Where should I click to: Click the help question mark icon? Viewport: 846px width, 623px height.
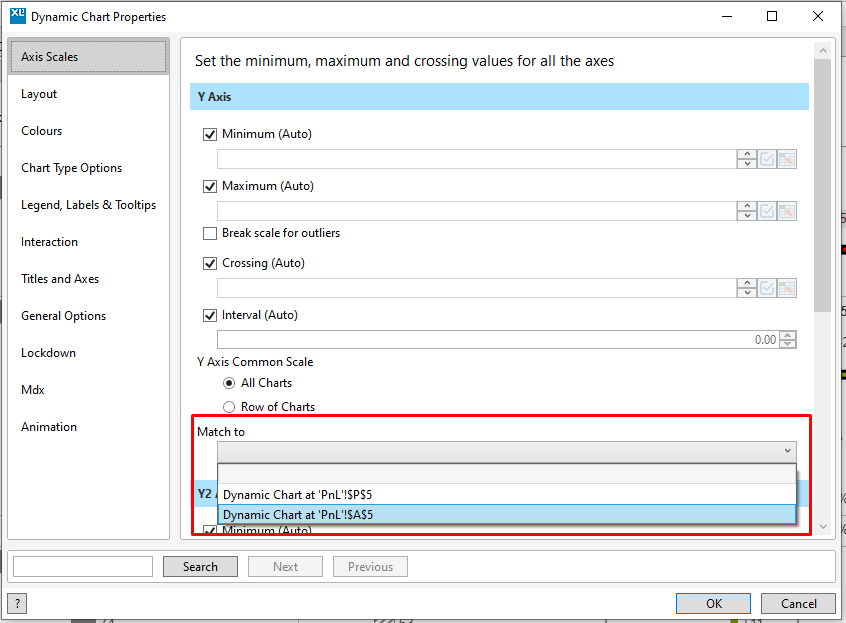coord(16,603)
